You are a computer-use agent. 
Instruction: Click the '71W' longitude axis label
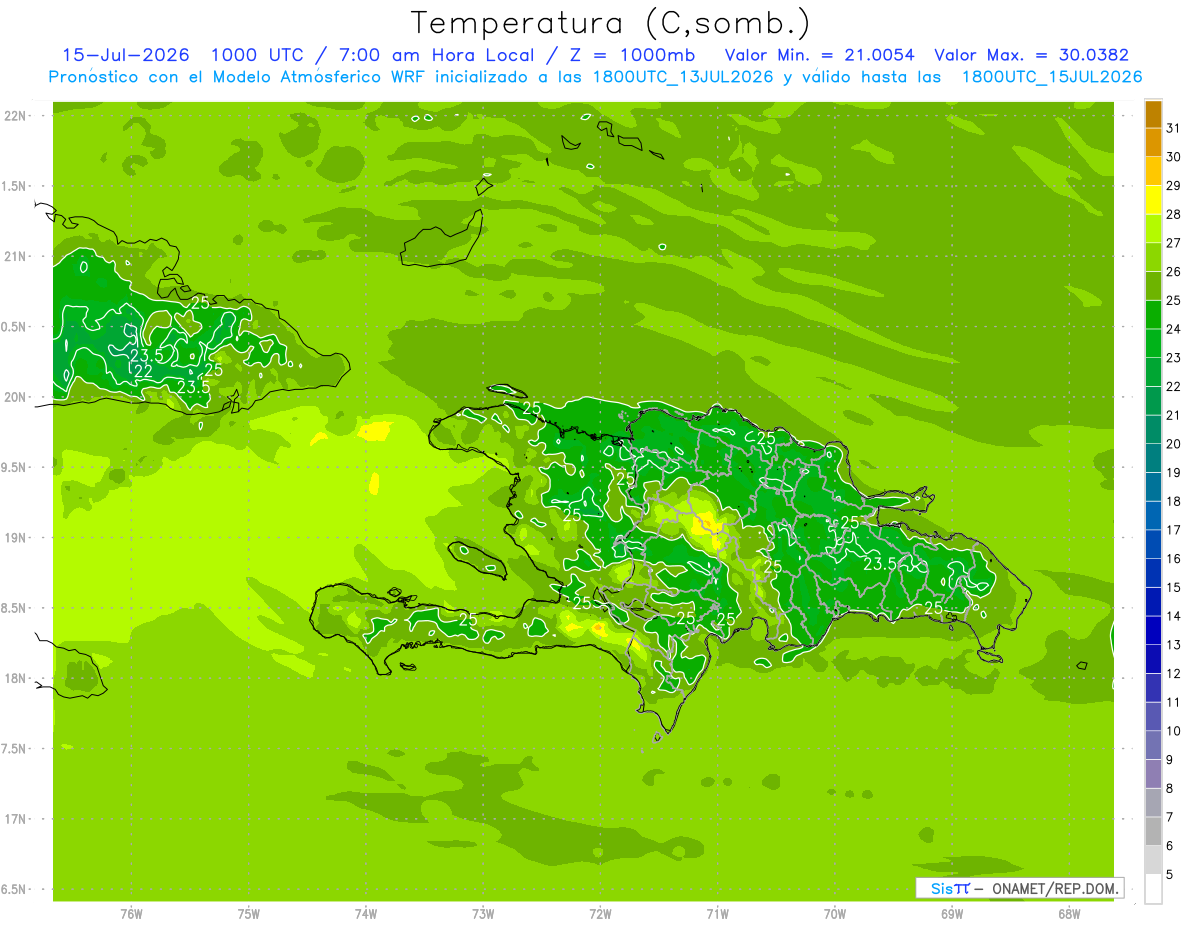coord(717,914)
